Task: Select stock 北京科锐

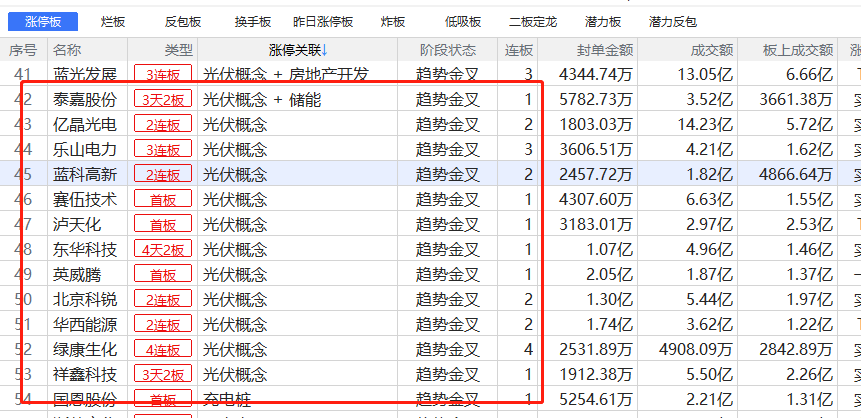Action: (x=85, y=299)
